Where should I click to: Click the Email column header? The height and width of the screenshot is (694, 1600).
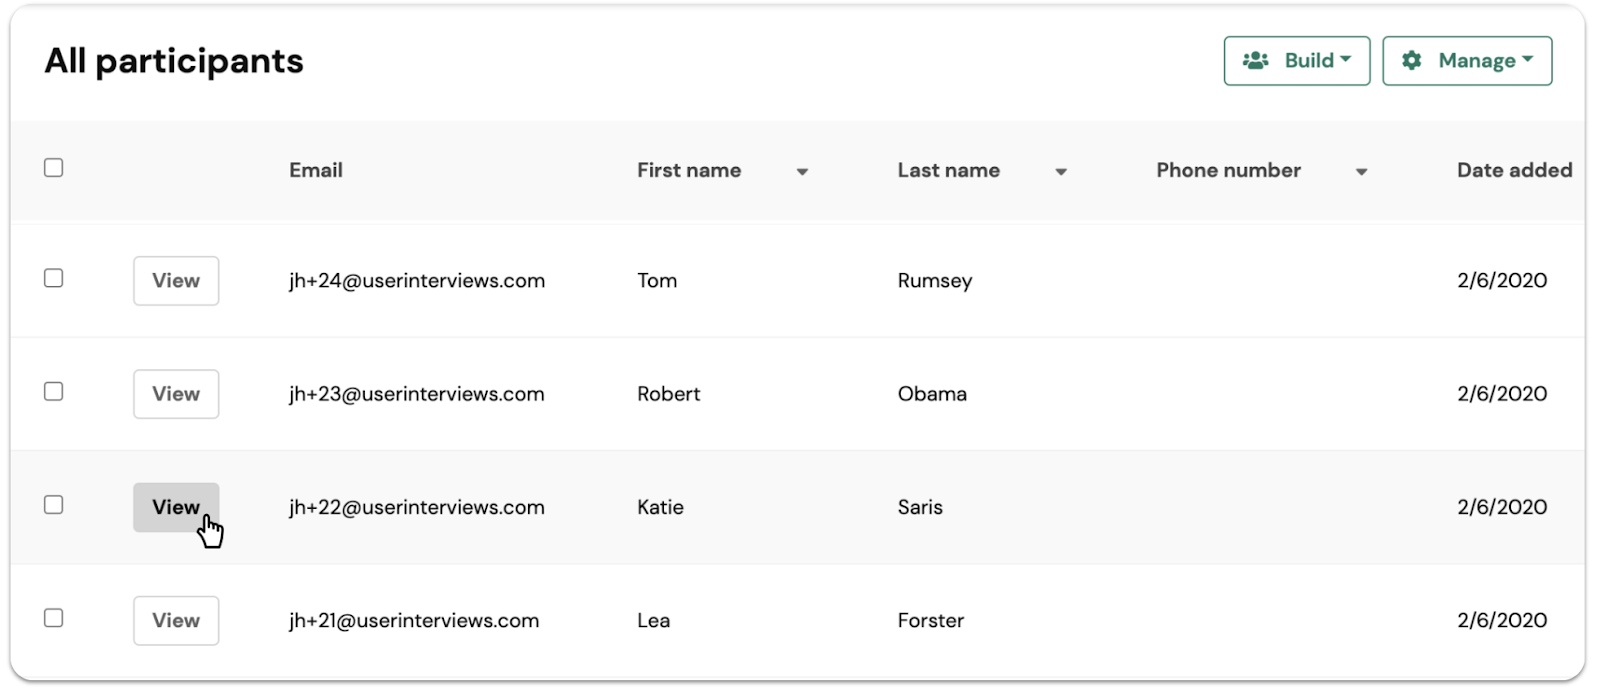tap(316, 170)
